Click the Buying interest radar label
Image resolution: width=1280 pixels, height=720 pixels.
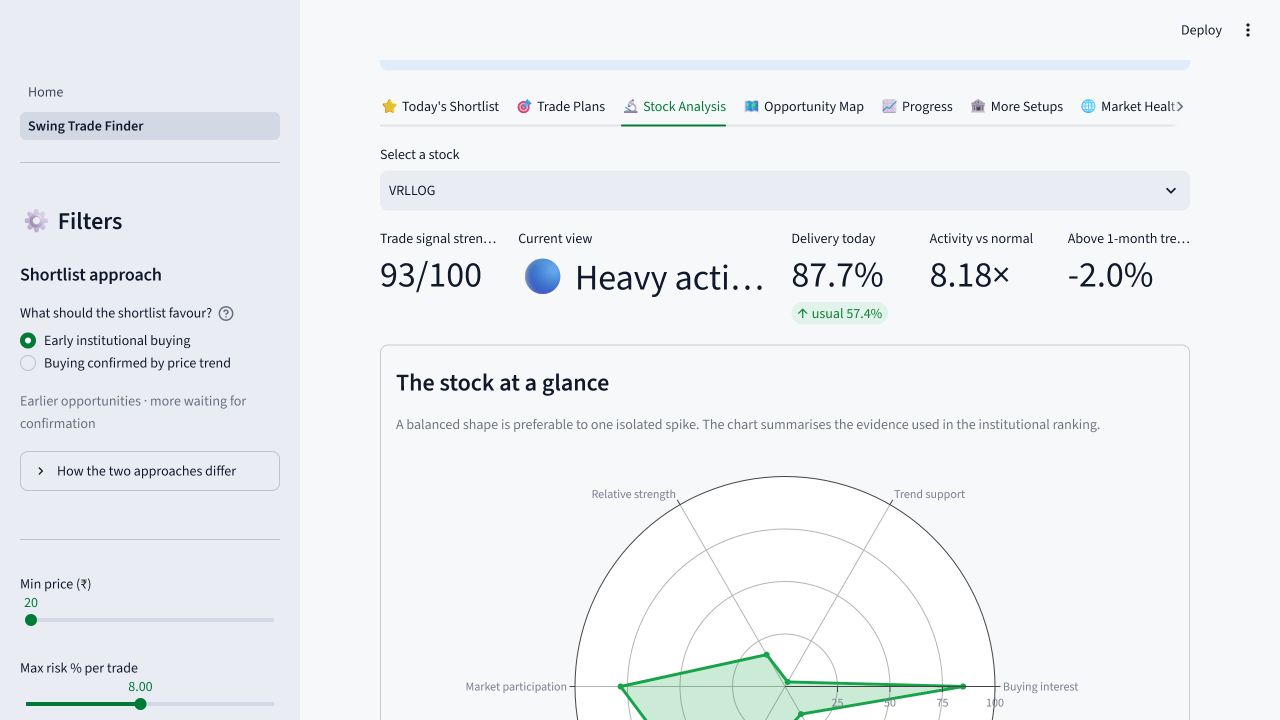tap(1040, 687)
